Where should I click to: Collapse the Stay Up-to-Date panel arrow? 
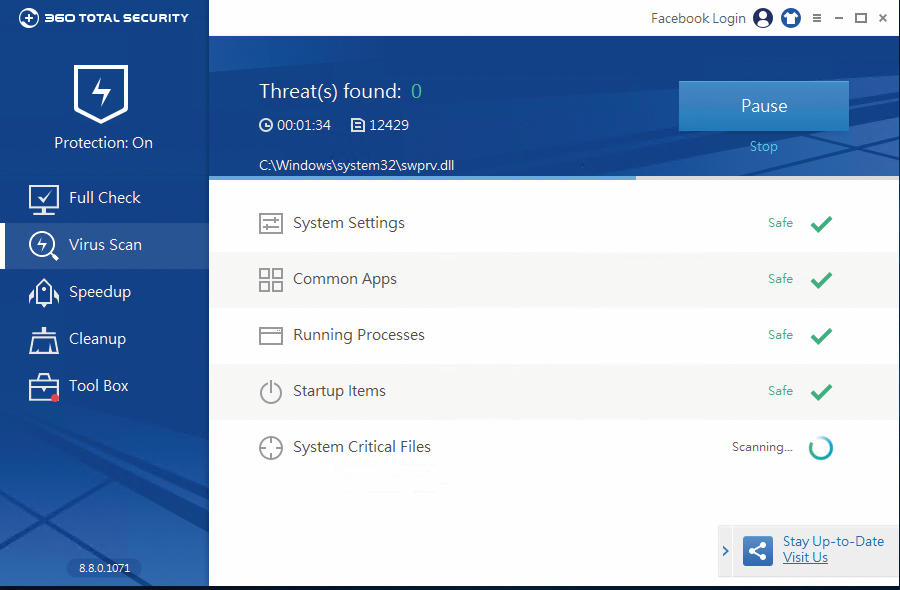726,551
